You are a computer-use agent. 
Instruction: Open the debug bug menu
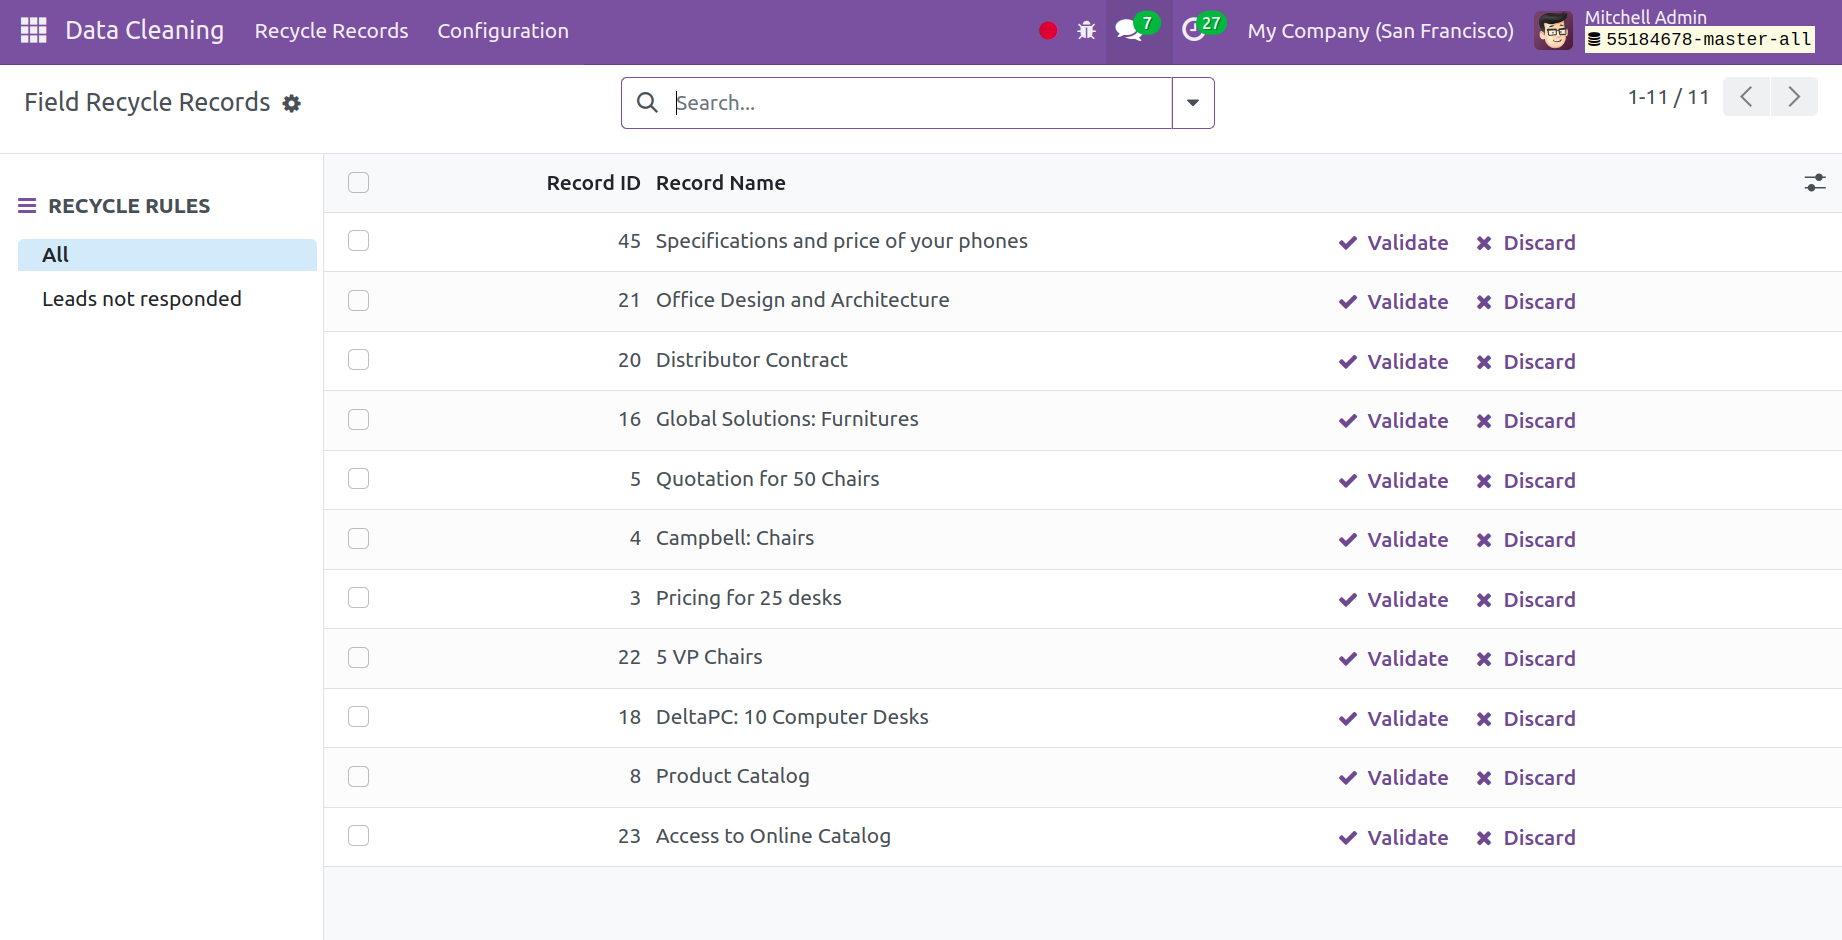click(1086, 30)
